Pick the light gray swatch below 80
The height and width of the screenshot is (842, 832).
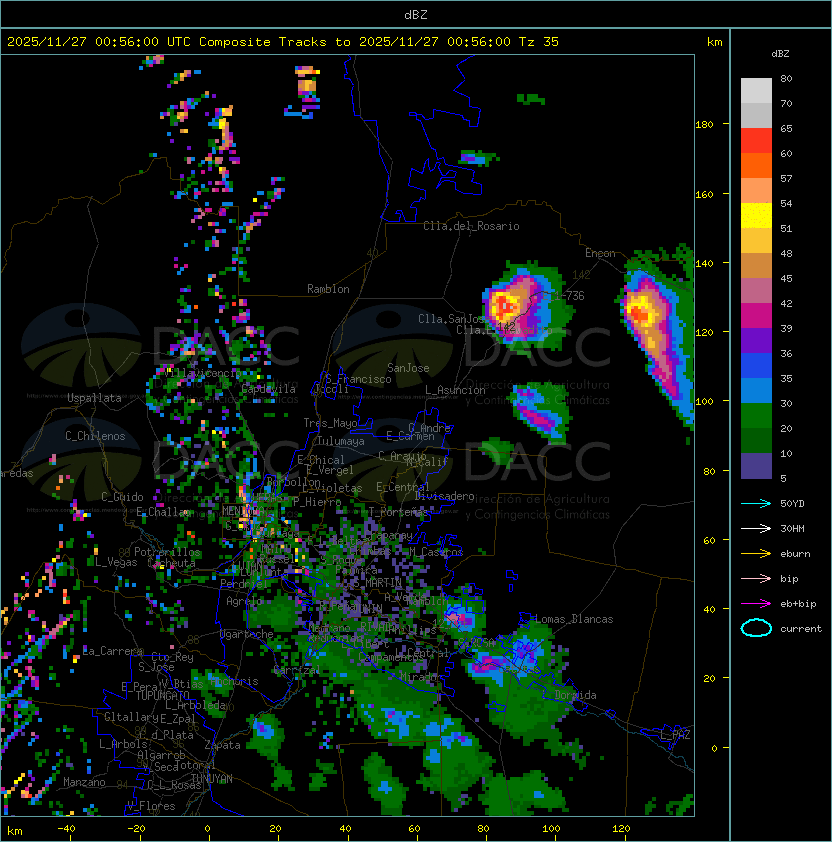(x=756, y=91)
